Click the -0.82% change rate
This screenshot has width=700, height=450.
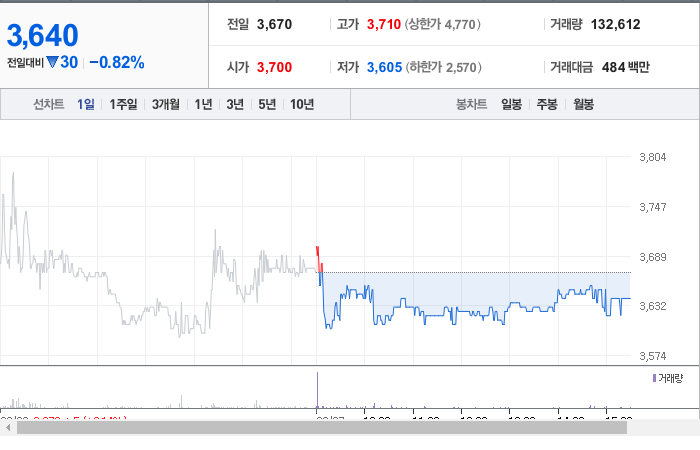117,62
